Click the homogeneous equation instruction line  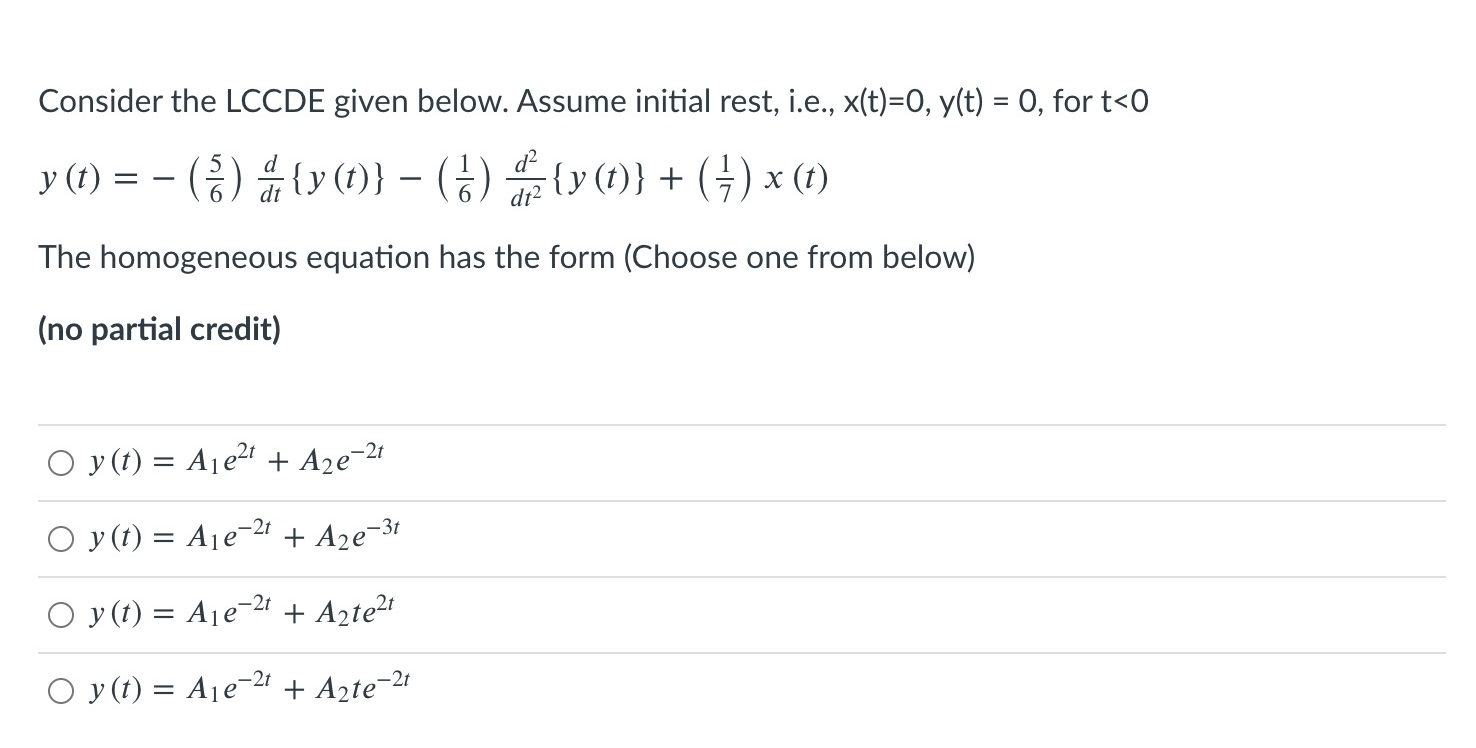(507, 257)
